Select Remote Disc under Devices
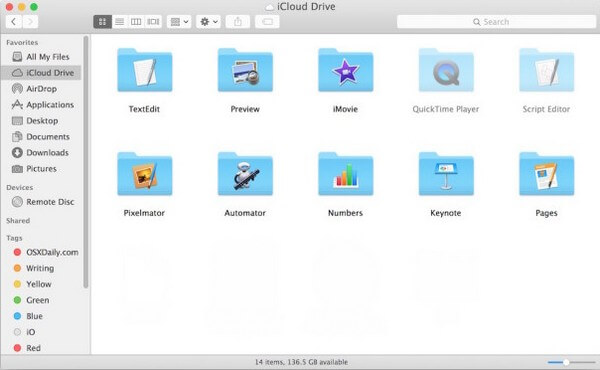The image size is (600, 370). [x=41, y=202]
